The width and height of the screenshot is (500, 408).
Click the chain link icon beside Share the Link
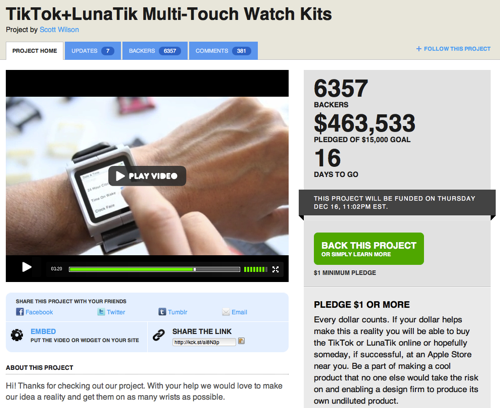159,335
